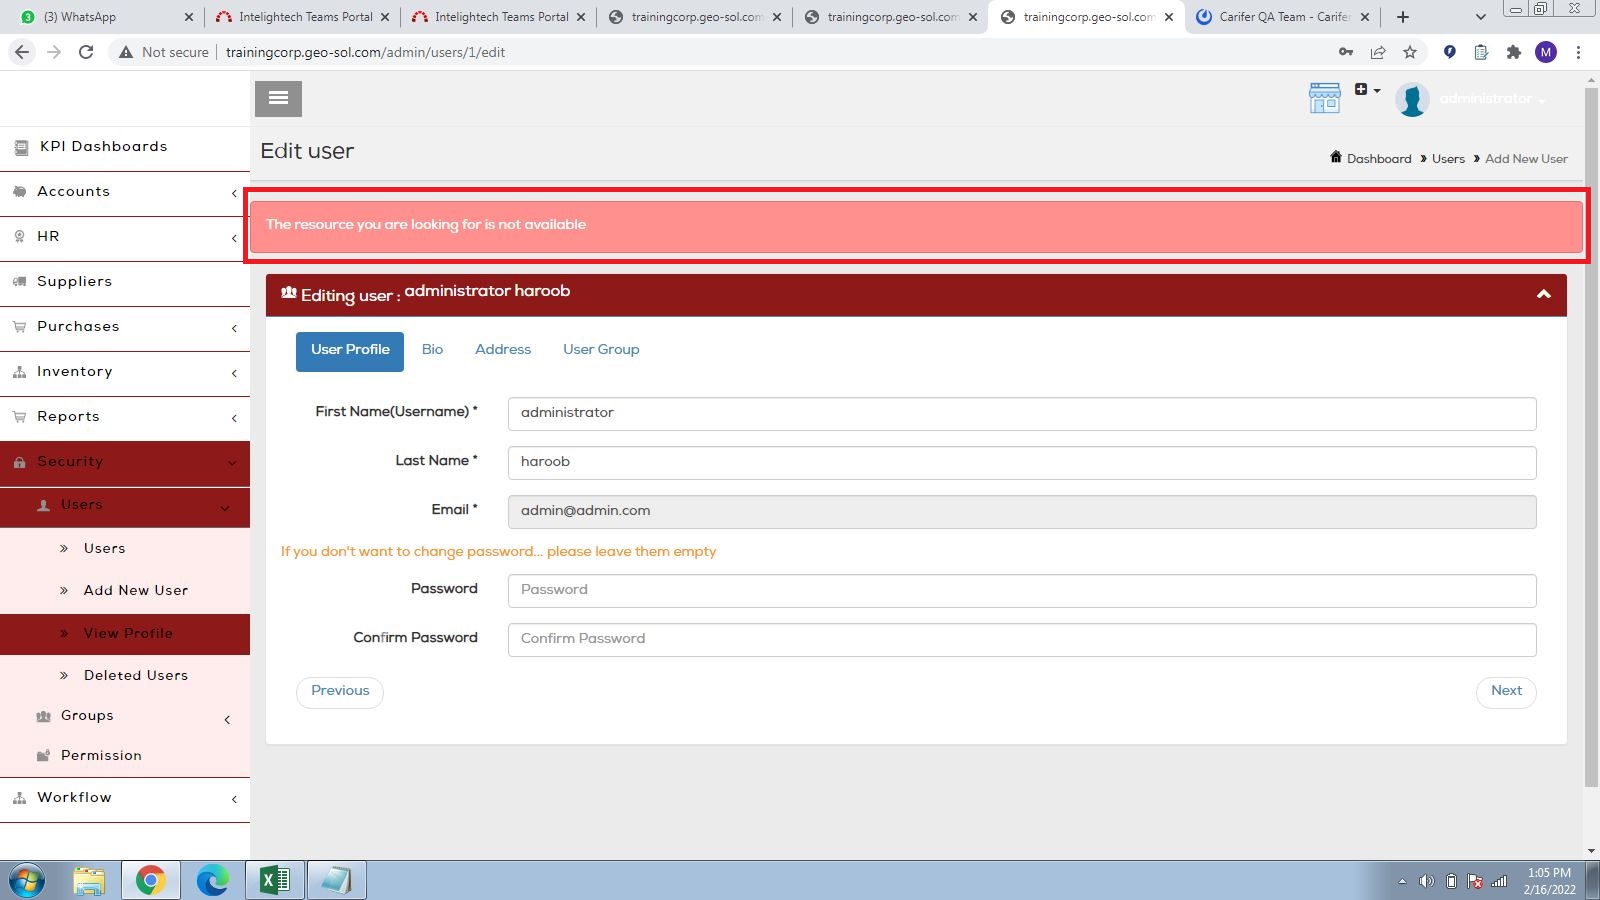This screenshot has height=900, width=1600.
Task: Reload the page with browser refresh
Action: coord(86,52)
